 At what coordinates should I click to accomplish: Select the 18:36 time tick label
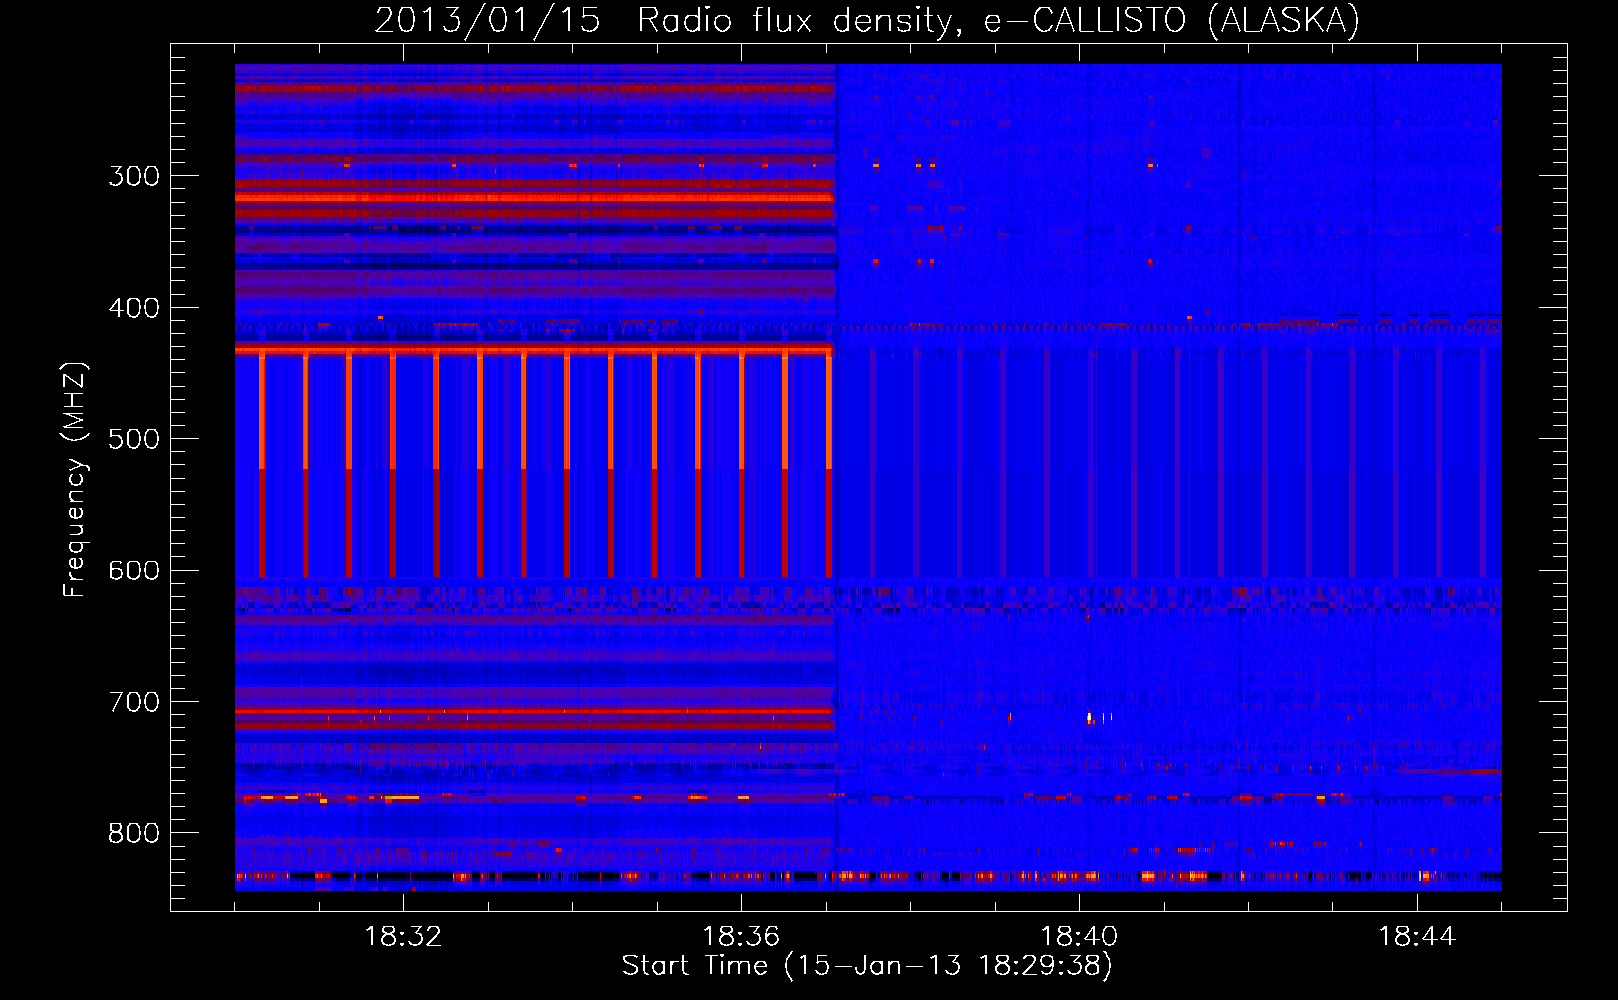click(x=741, y=937)
